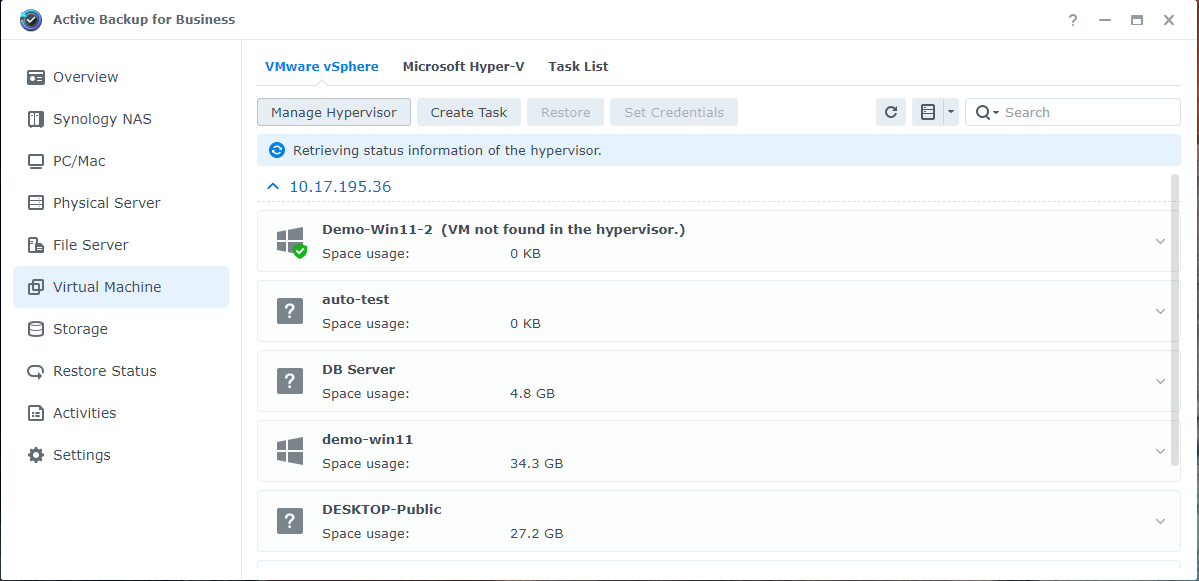Click the Virtual Machine sidebar icon
The image size is (1199, 581).
(x=36, y=287)
